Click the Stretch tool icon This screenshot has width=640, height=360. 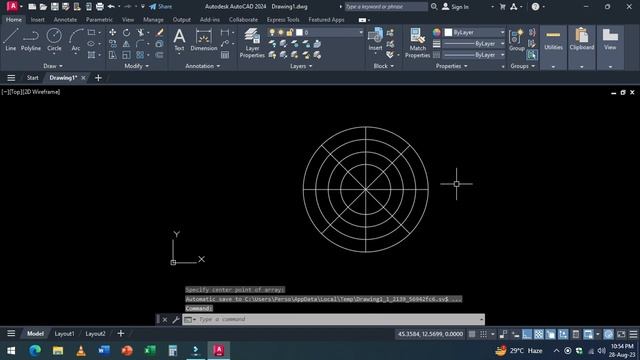113,55
